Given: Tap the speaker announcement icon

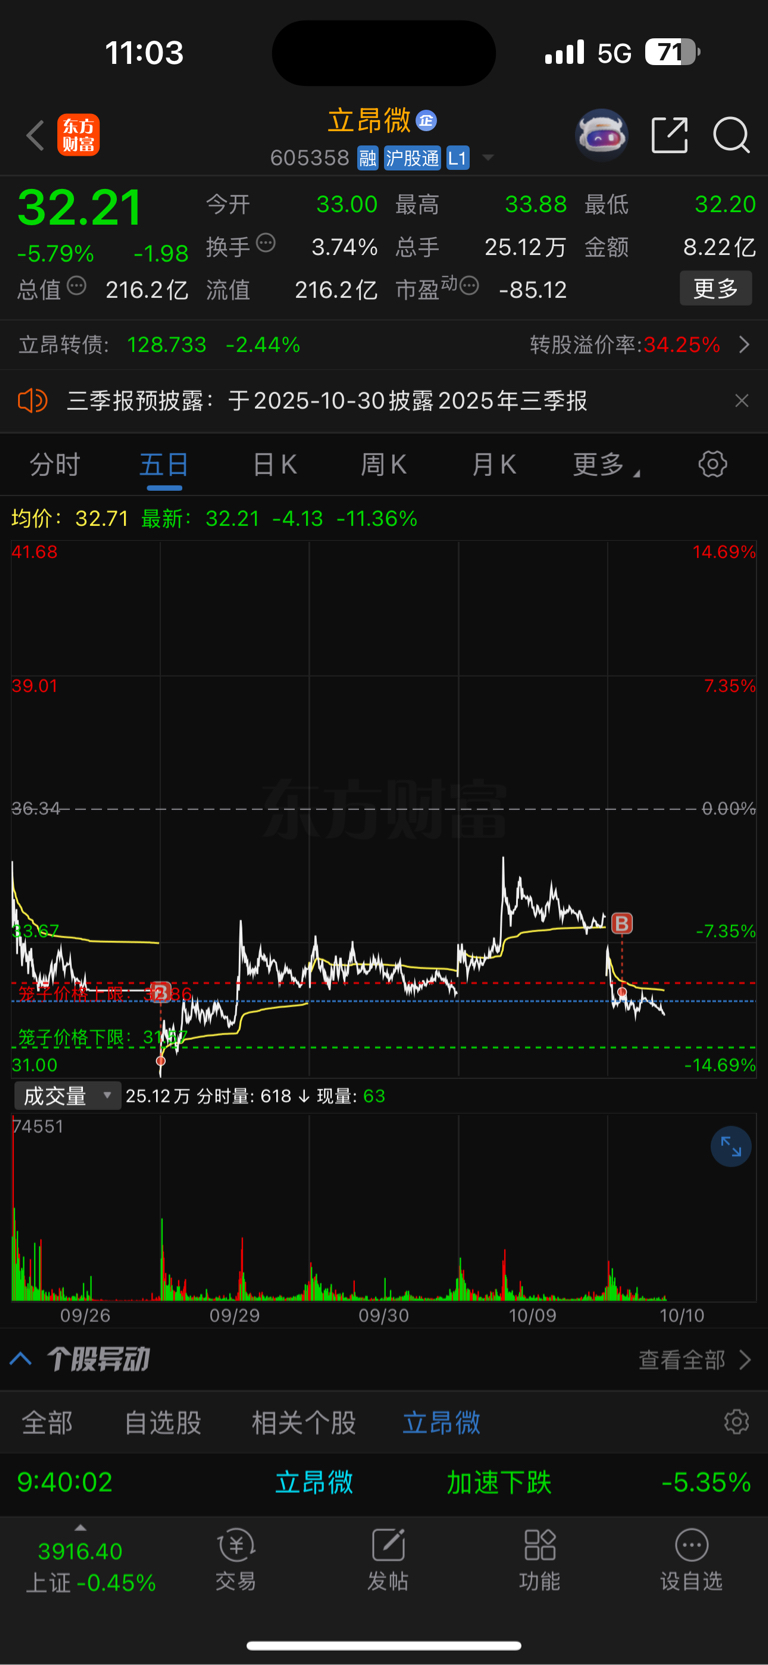Looking at the screenshot, I should pyautogui.click(x=33, y=401).
